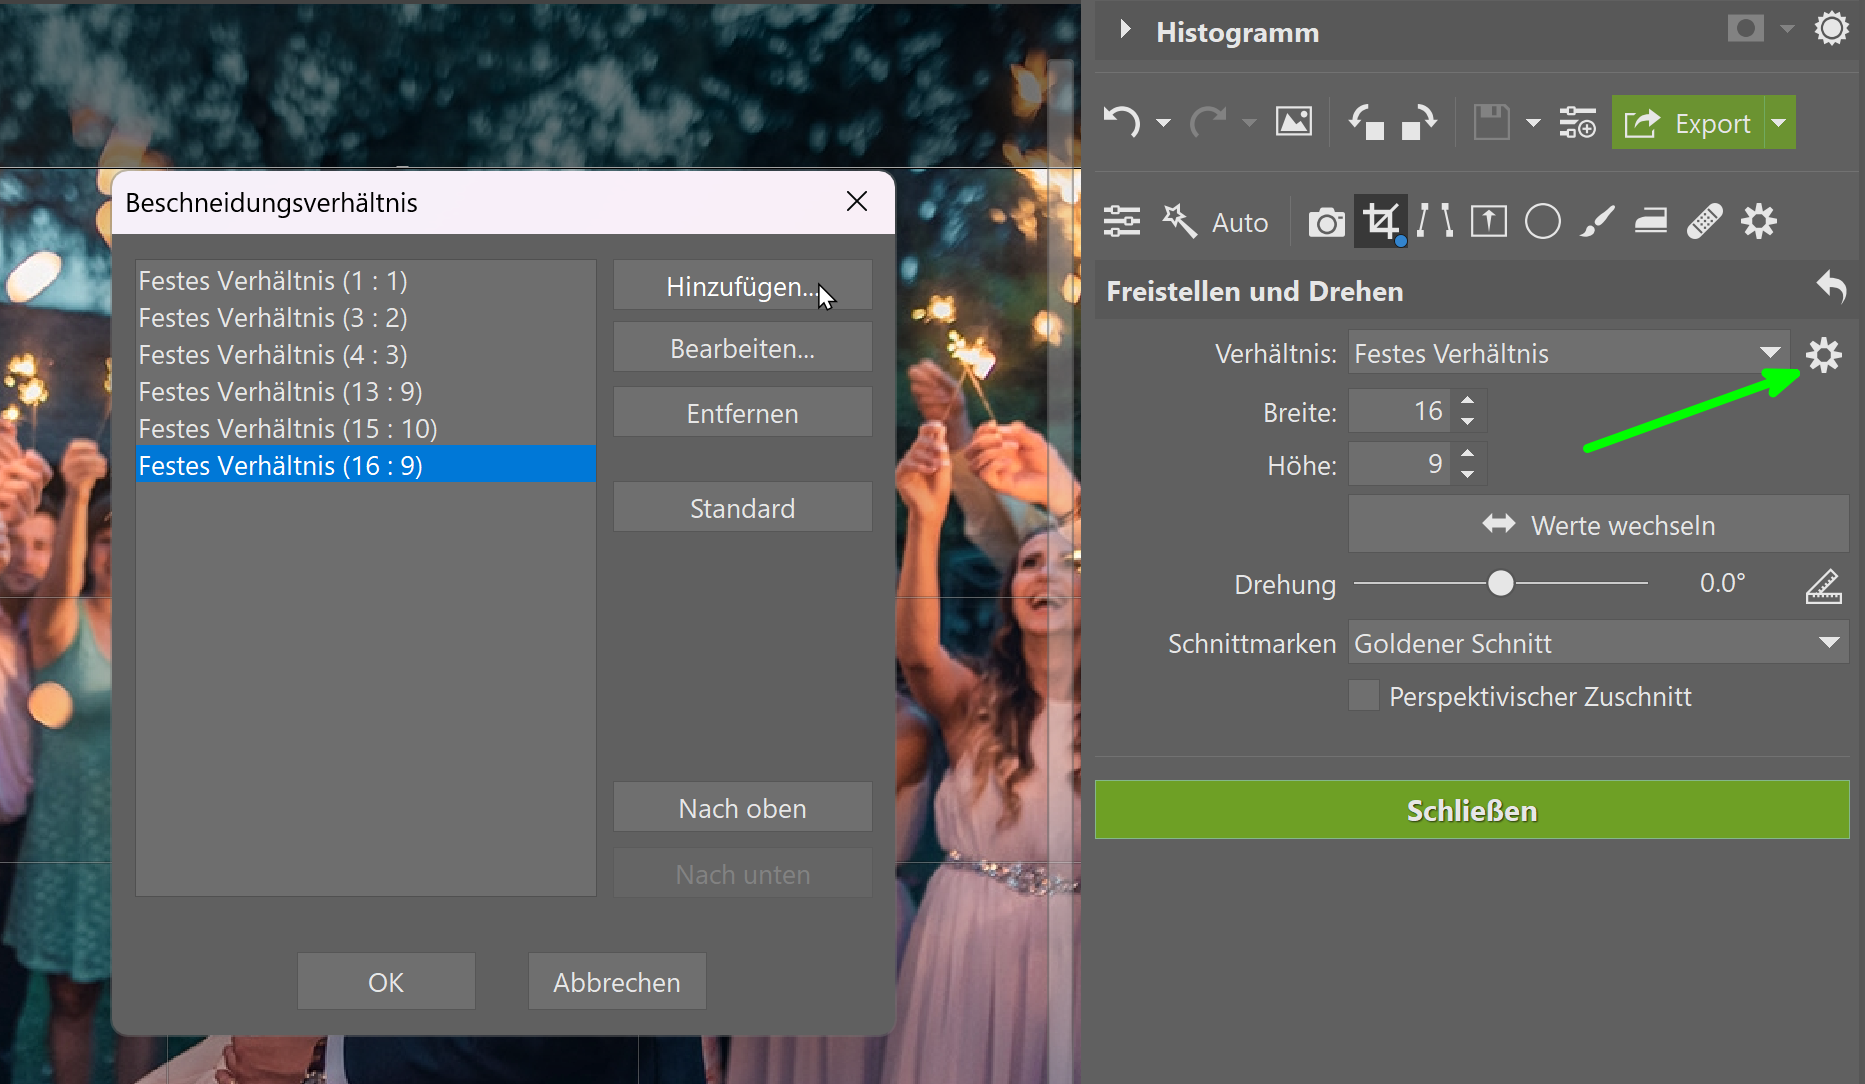Open adjustments sliders tool icon
This screenshot has width=1865, height=1084.
(1122, 221)
